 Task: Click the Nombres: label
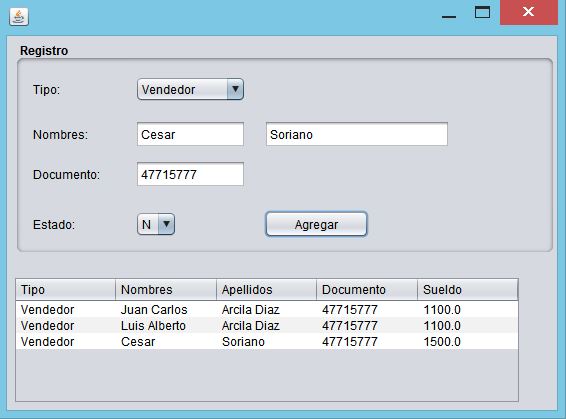click(x=60, y=135)
